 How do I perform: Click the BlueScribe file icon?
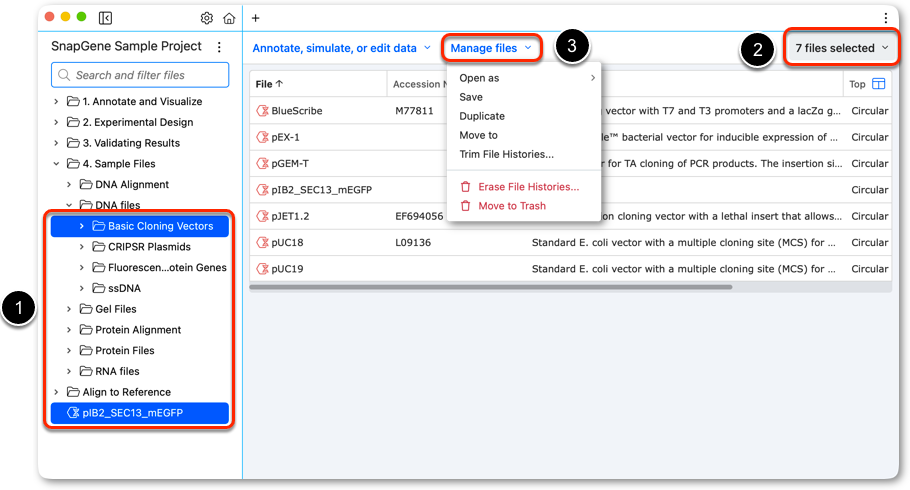[x=262, y=110]
